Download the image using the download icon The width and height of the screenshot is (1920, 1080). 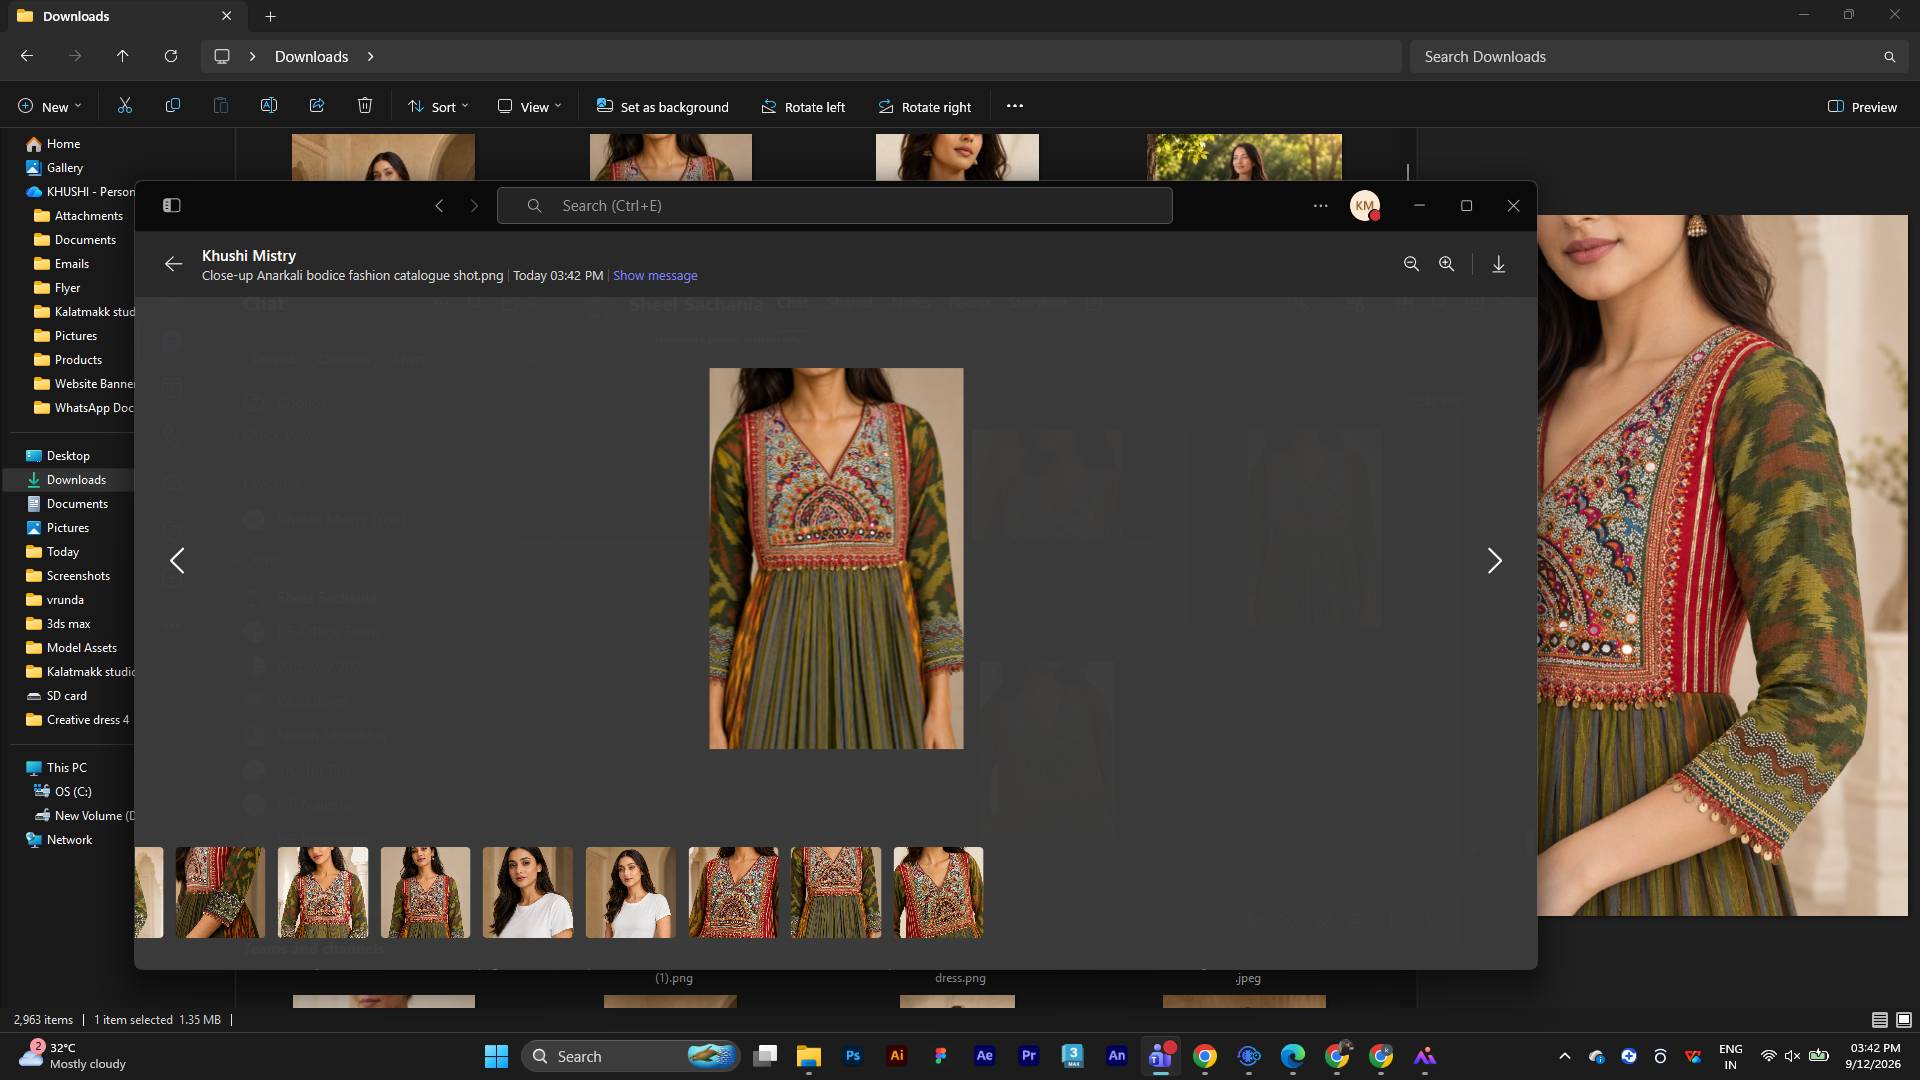coord(1498,264)
